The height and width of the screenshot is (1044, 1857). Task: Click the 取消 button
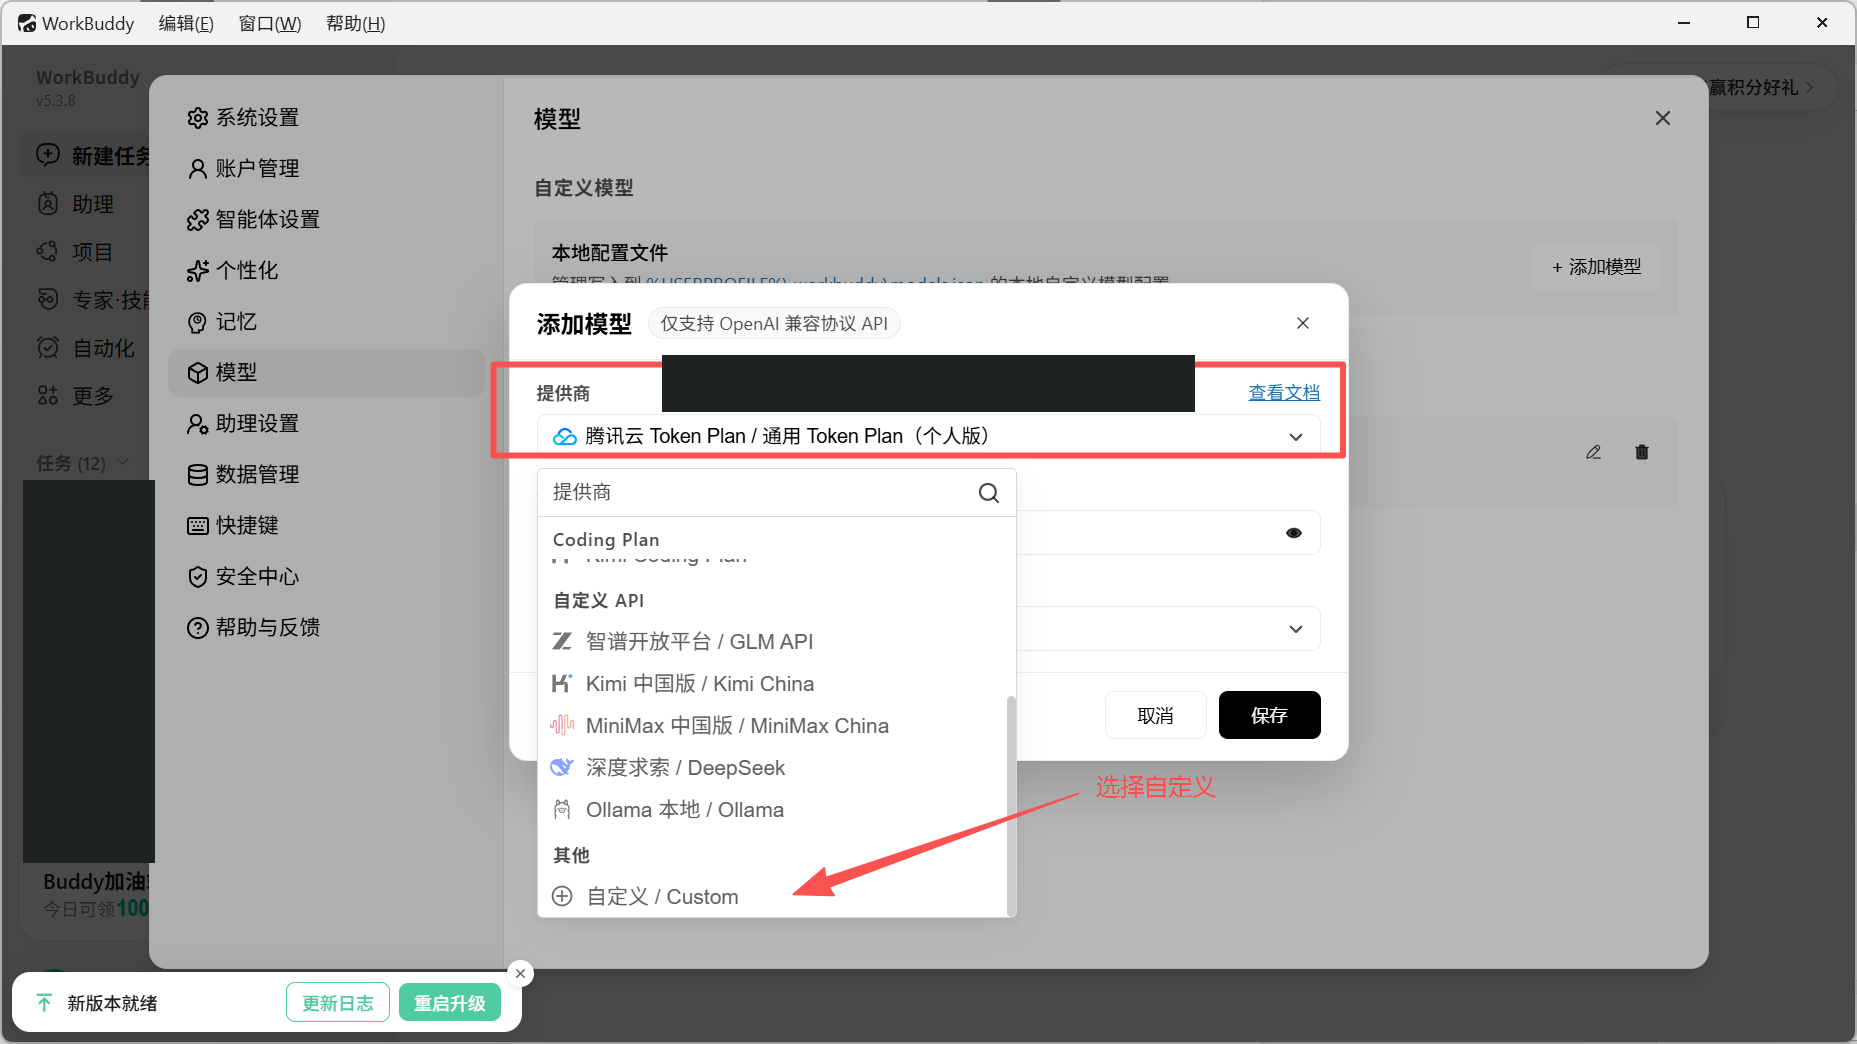tap(1156, 716)
